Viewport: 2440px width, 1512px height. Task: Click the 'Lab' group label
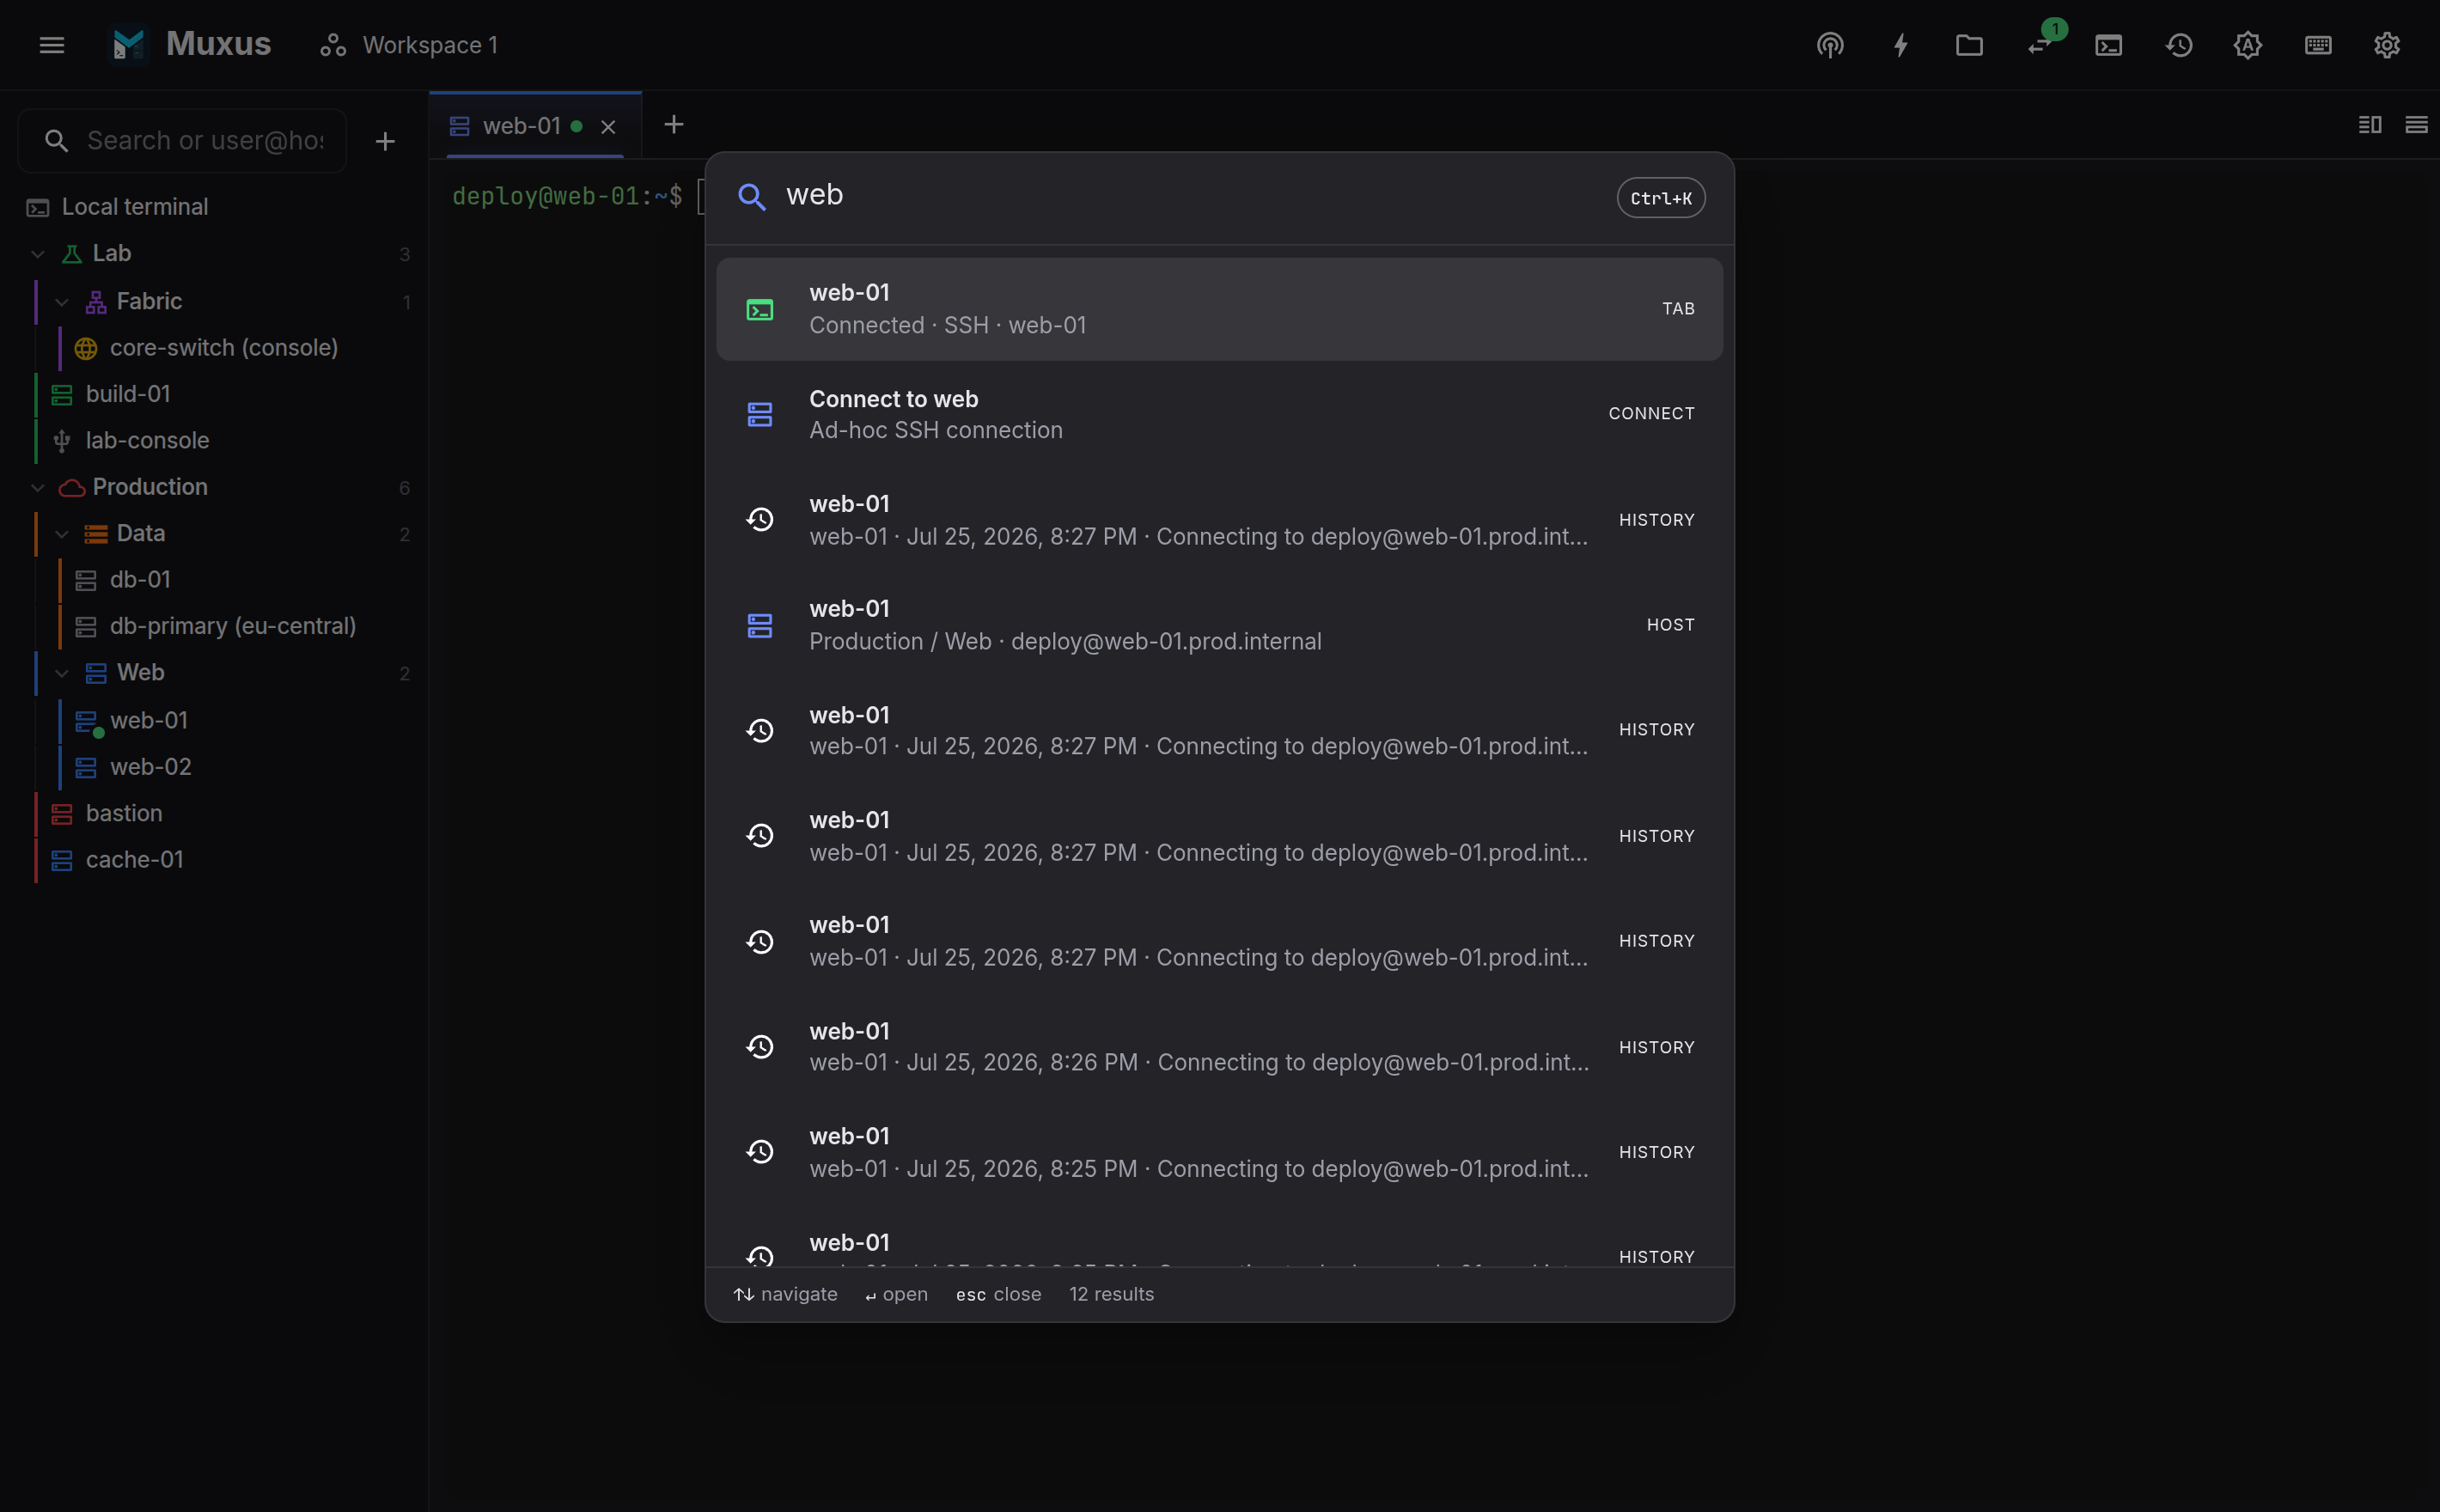112,254
